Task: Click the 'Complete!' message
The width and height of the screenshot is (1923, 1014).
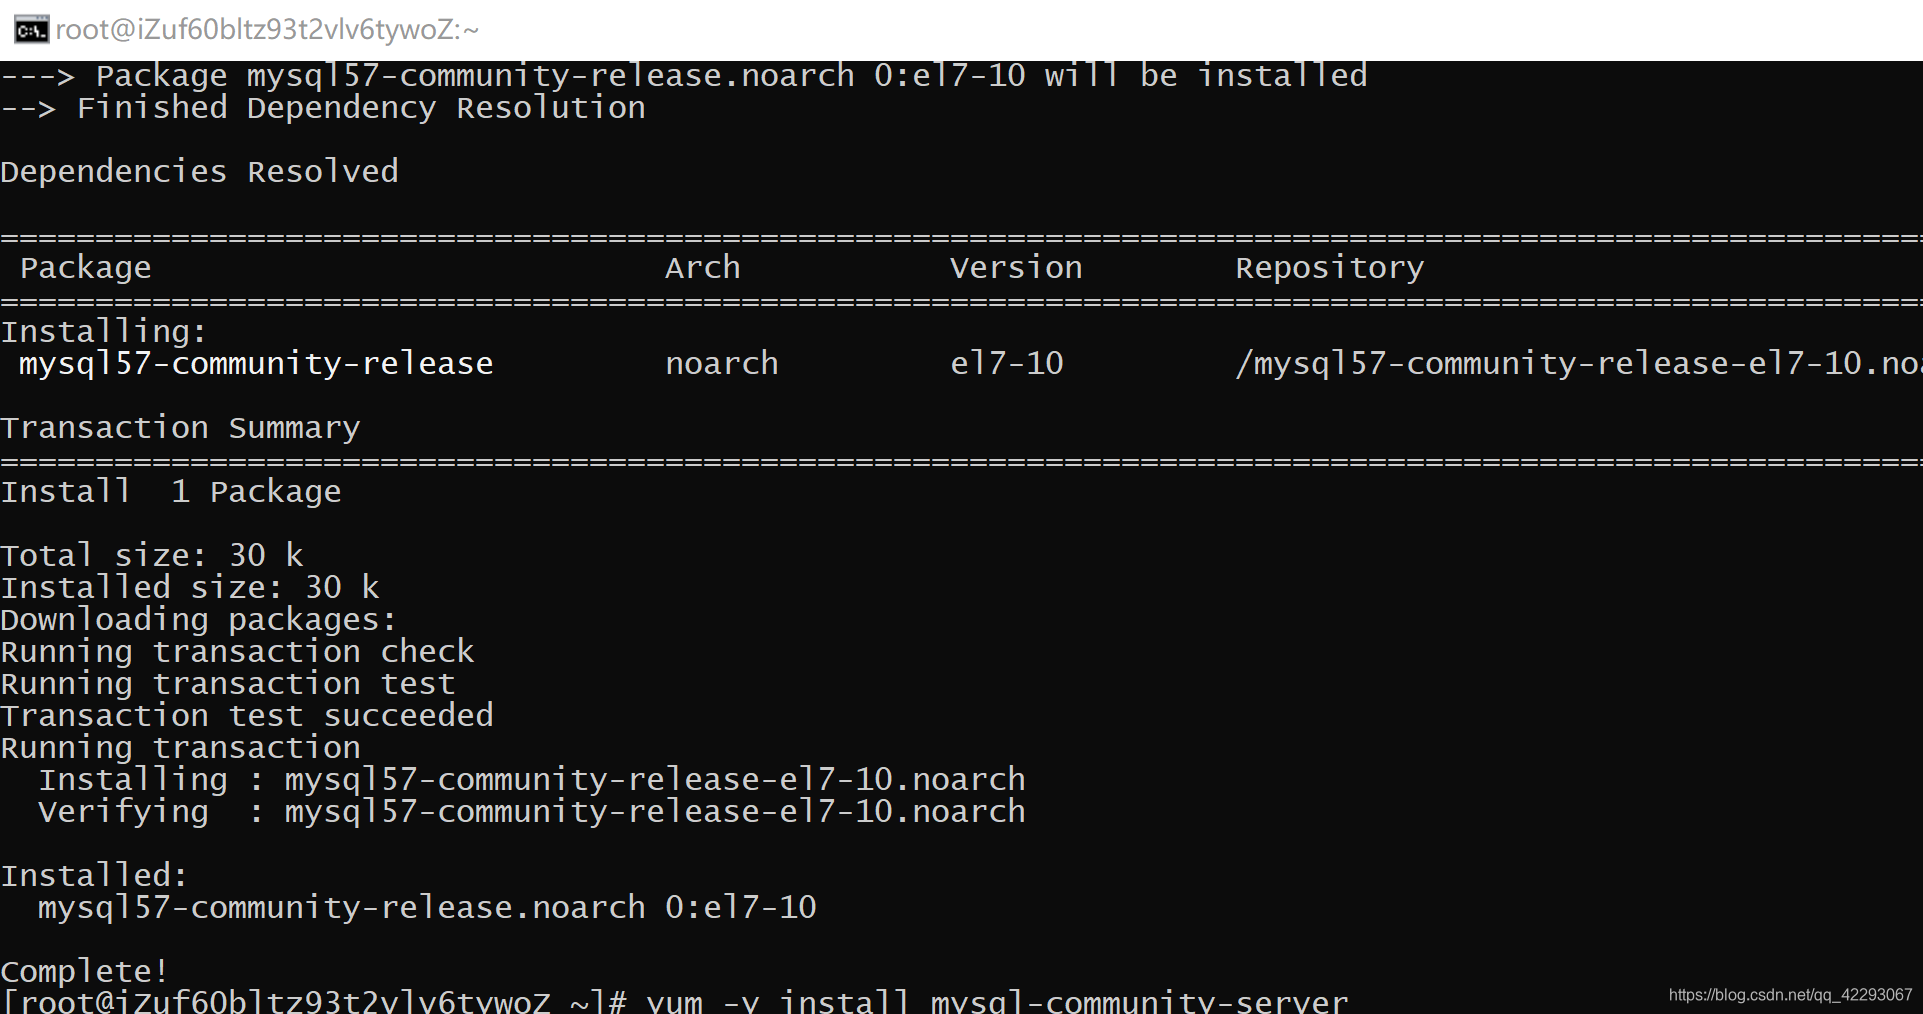Action: coord(85,972)
